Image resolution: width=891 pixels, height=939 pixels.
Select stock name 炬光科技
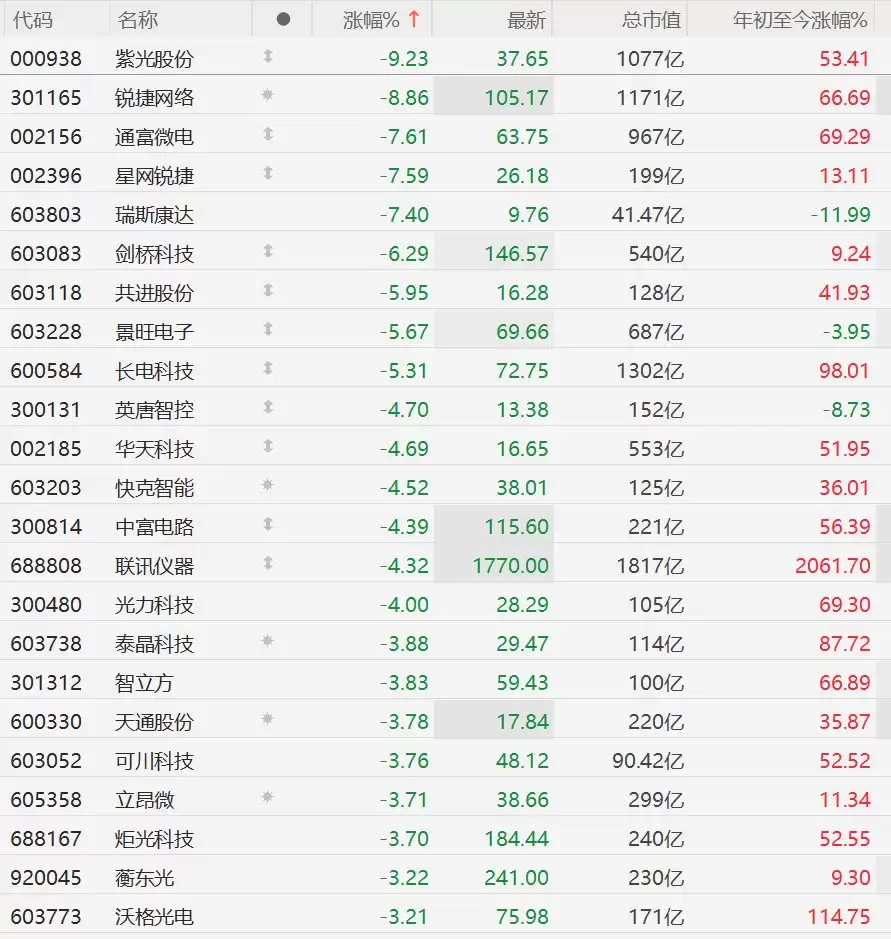[154, 839]
